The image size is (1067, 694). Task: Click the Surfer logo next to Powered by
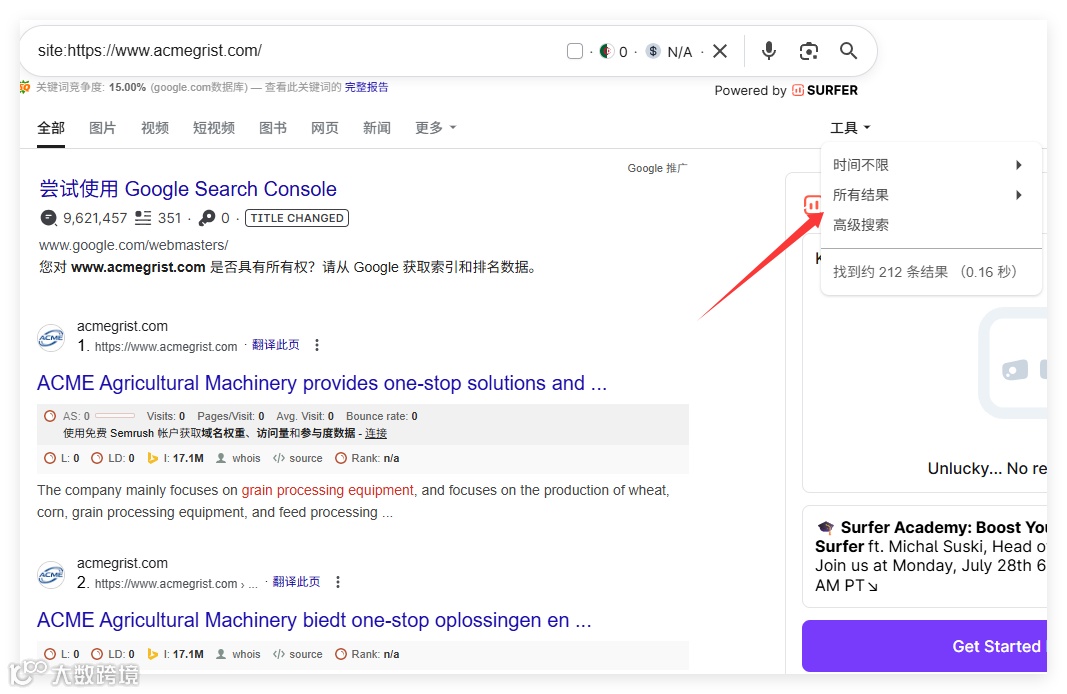825,90
